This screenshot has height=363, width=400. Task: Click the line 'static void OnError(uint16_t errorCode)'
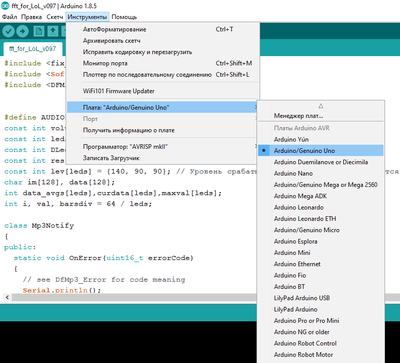[x=104, y=258]
